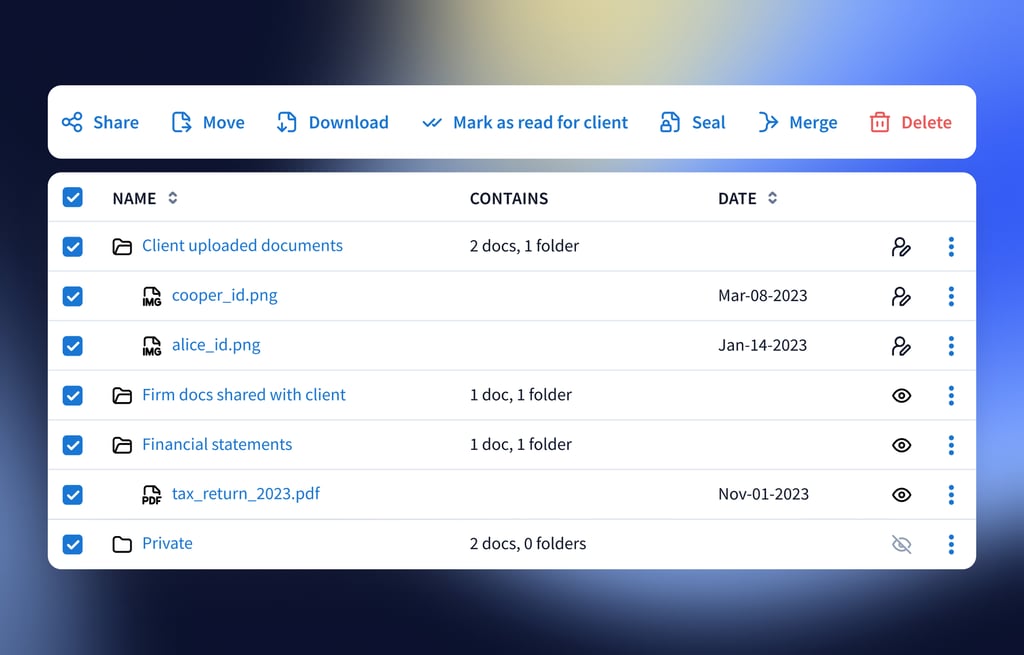Open the cooper_id.png file link

point(224,296)
